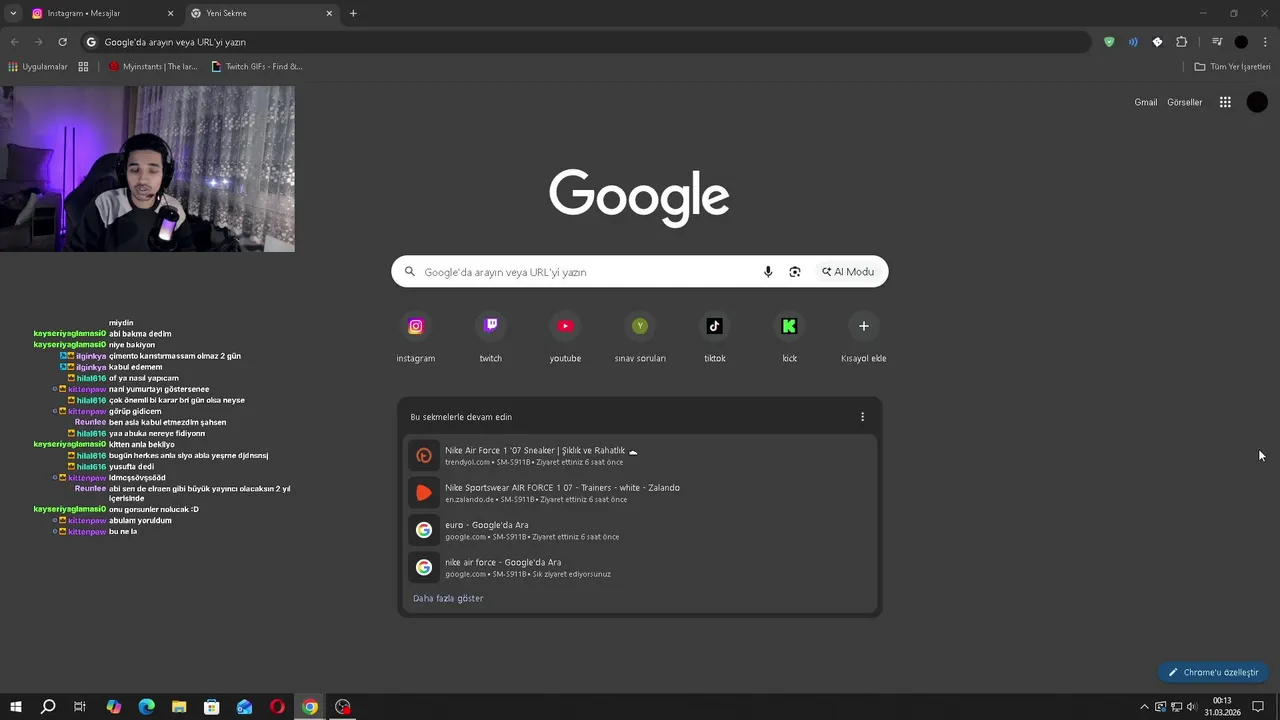Click chat message 'abulam yoruldum'
The height and width of the screenshot is (720, 1280).
(140, 520)
